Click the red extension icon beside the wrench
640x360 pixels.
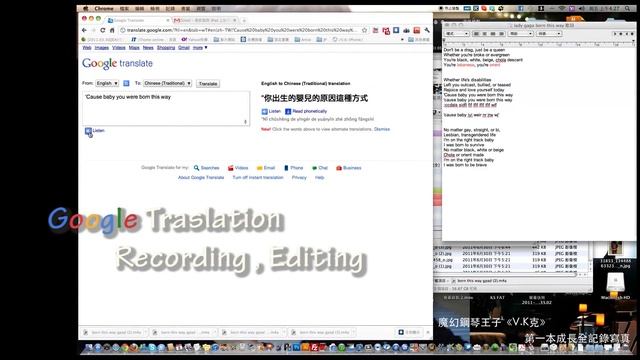417,30
